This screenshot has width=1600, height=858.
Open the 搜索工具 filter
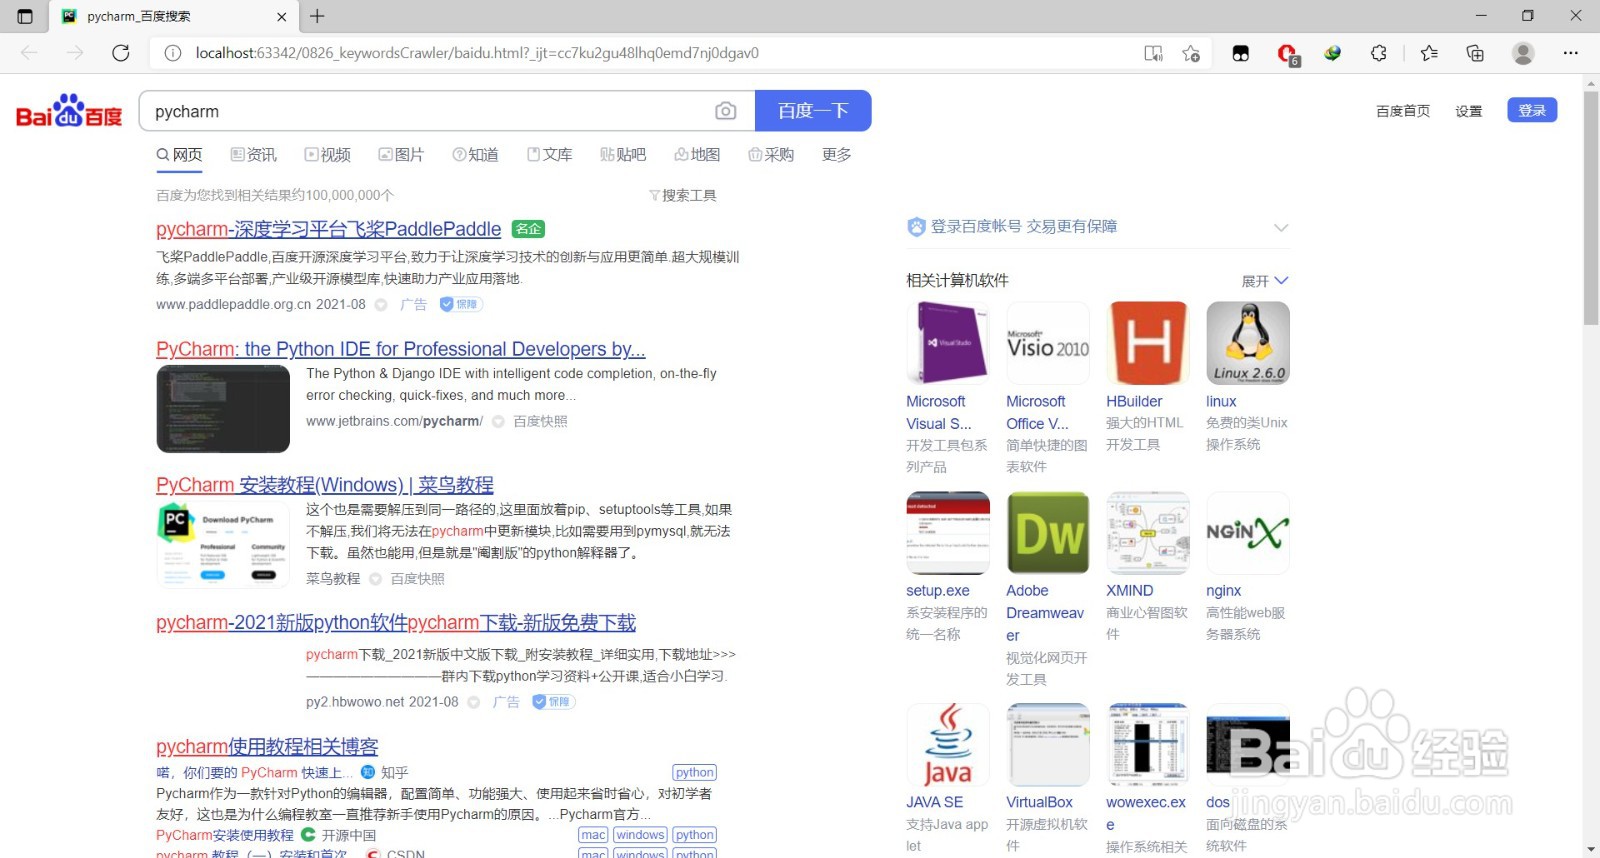pos(683,195)
